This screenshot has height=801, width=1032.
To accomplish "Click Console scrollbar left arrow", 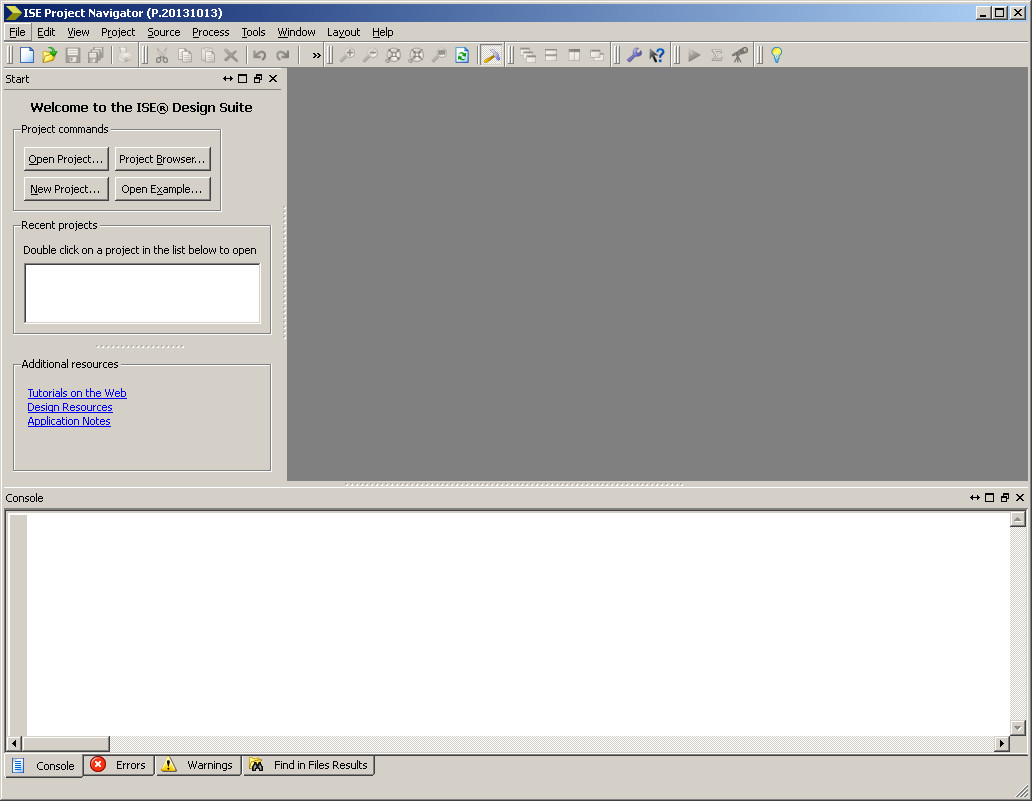I will [x=14, y=744].
